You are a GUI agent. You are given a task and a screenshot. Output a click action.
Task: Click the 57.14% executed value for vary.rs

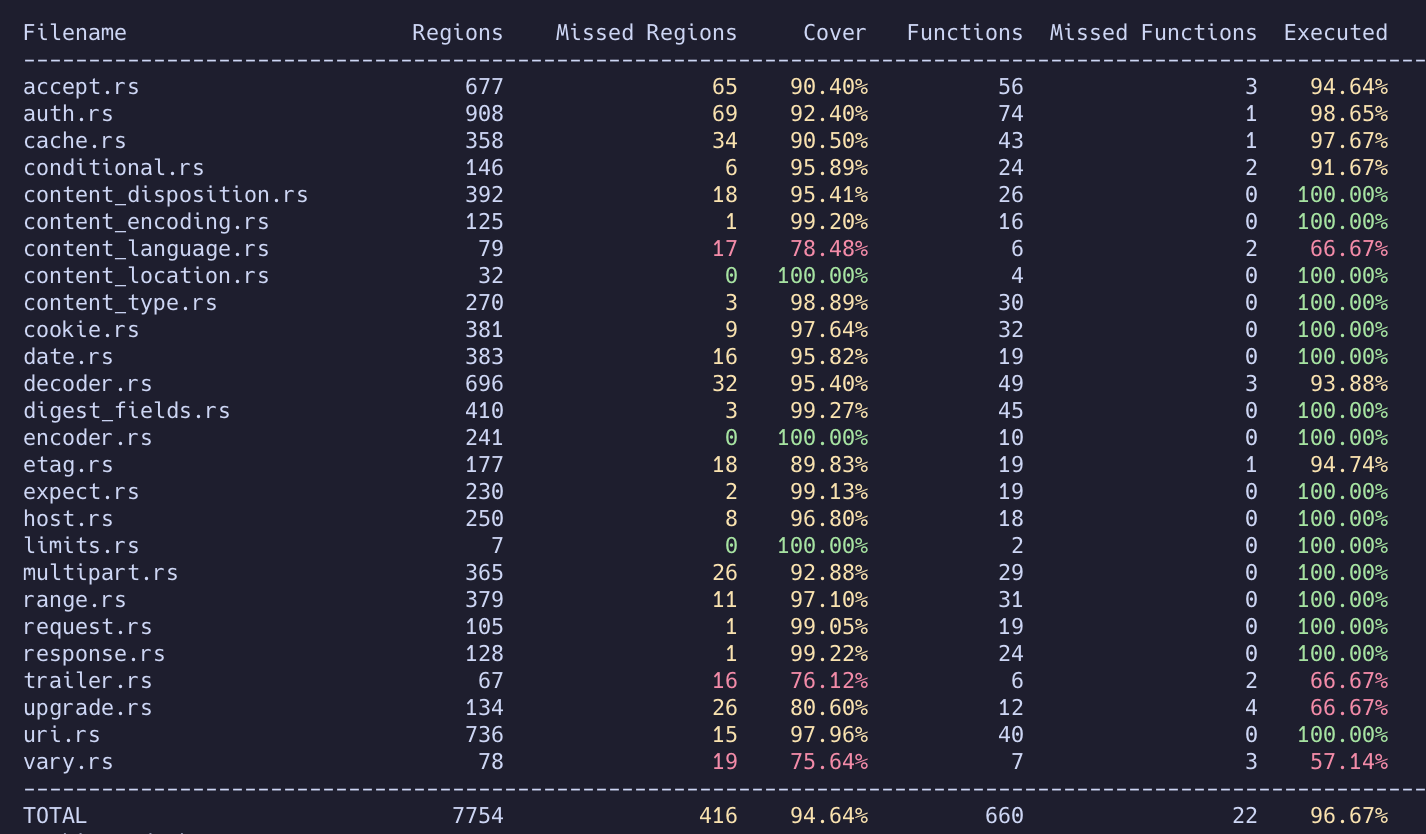tap(1349, 762)
